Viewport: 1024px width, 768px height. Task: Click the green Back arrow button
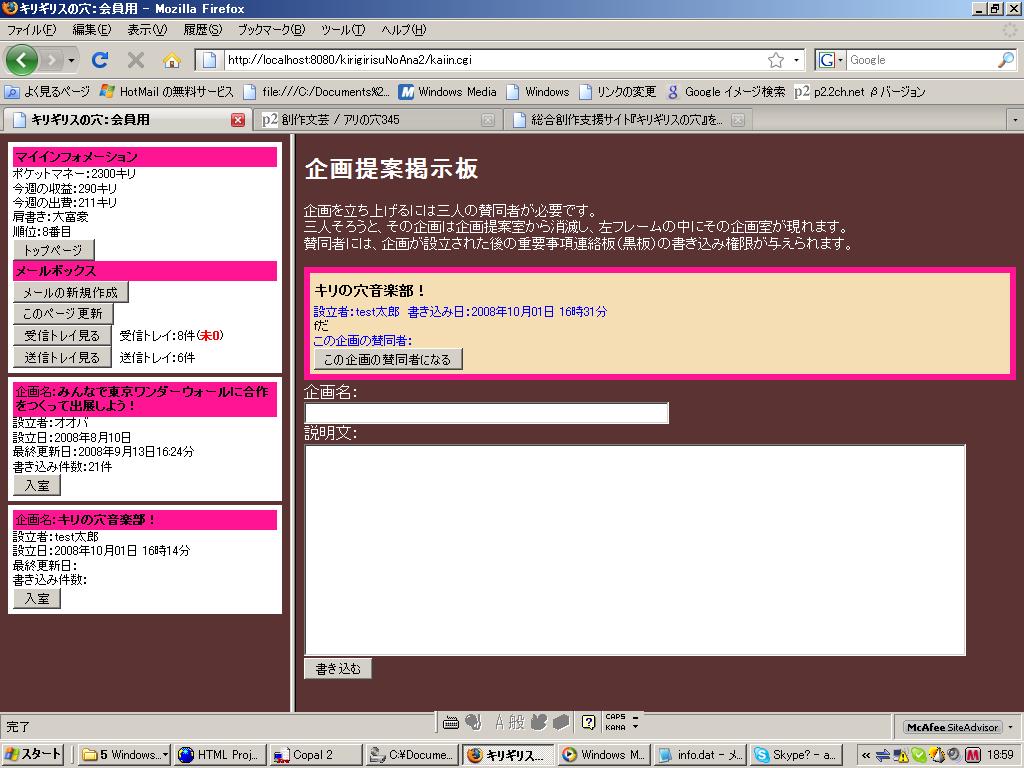pyautogui.click(x=21, y=60)
